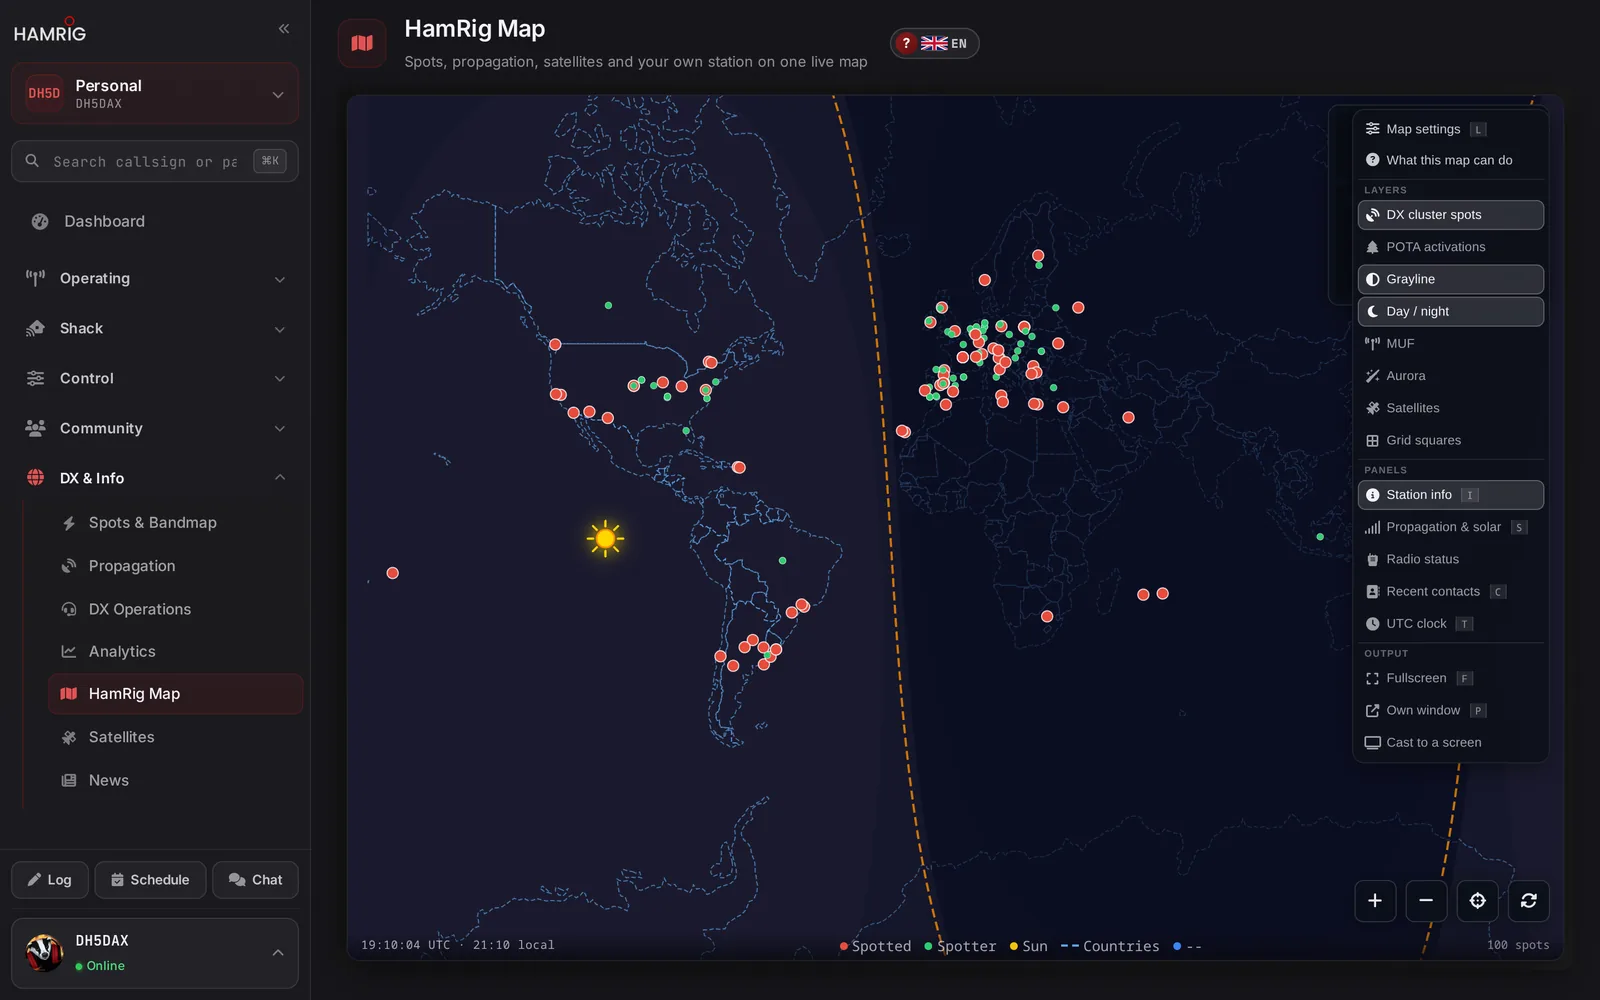Screen dimensions: 1600x1000
Task: Choose Cast to a screen
Action: point(1450,742)
